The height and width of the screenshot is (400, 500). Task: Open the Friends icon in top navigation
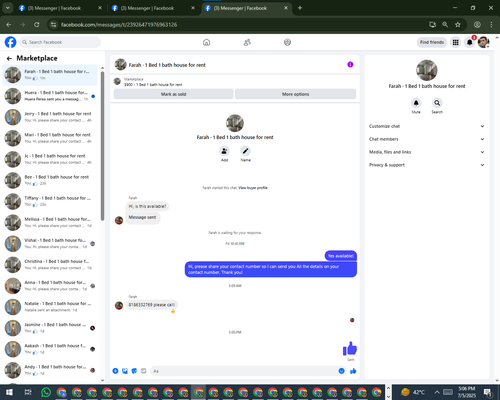247,42
